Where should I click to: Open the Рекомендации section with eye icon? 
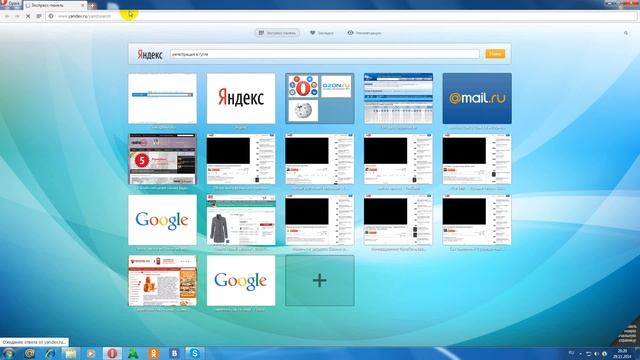tap(364, 33)
